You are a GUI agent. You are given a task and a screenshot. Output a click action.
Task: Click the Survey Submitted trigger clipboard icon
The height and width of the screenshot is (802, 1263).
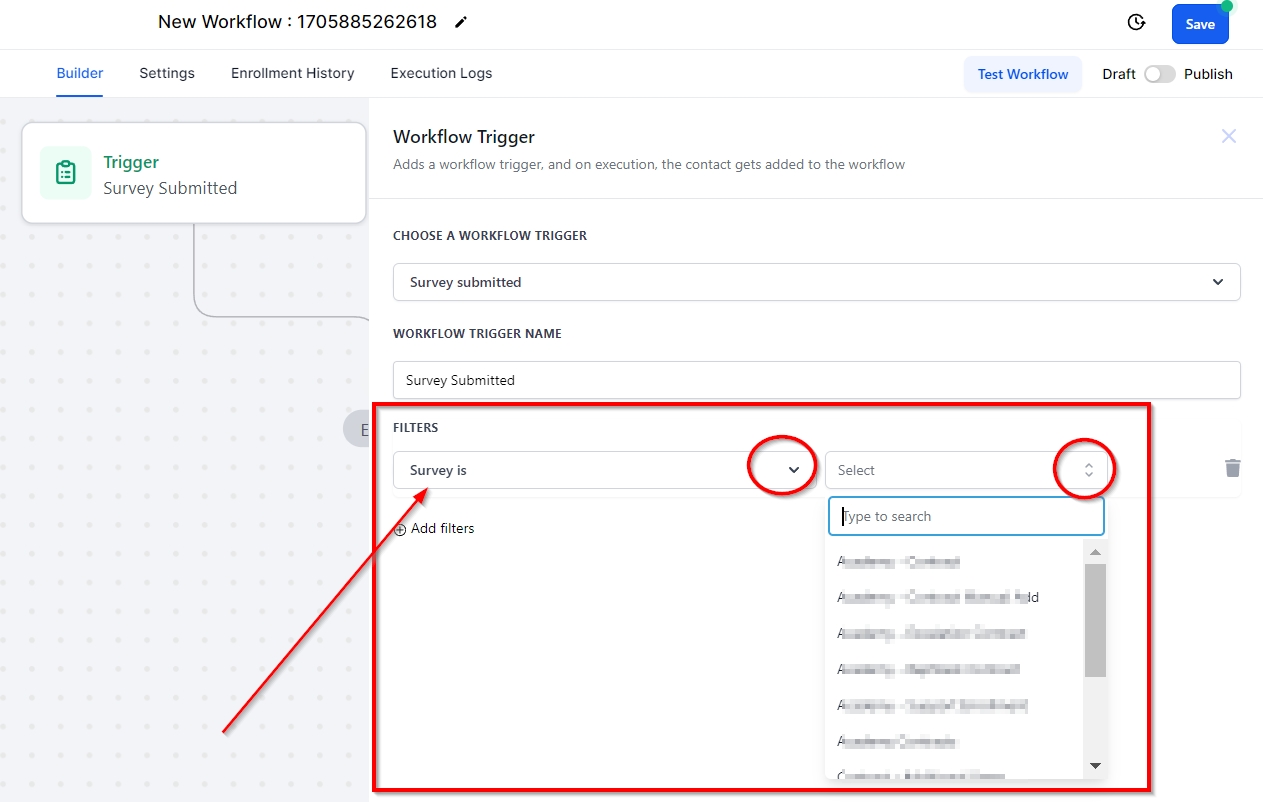pos(66,173)
